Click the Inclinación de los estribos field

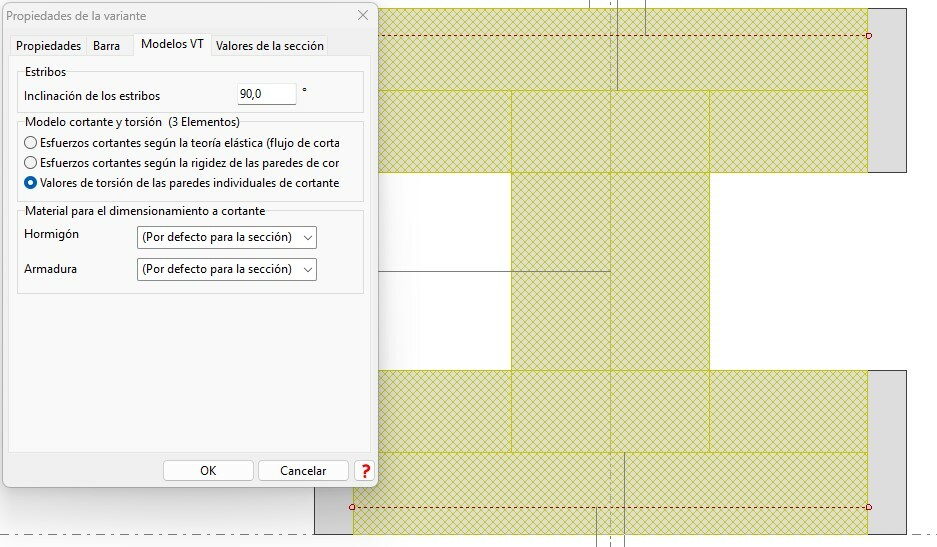(x=267, y=94)
